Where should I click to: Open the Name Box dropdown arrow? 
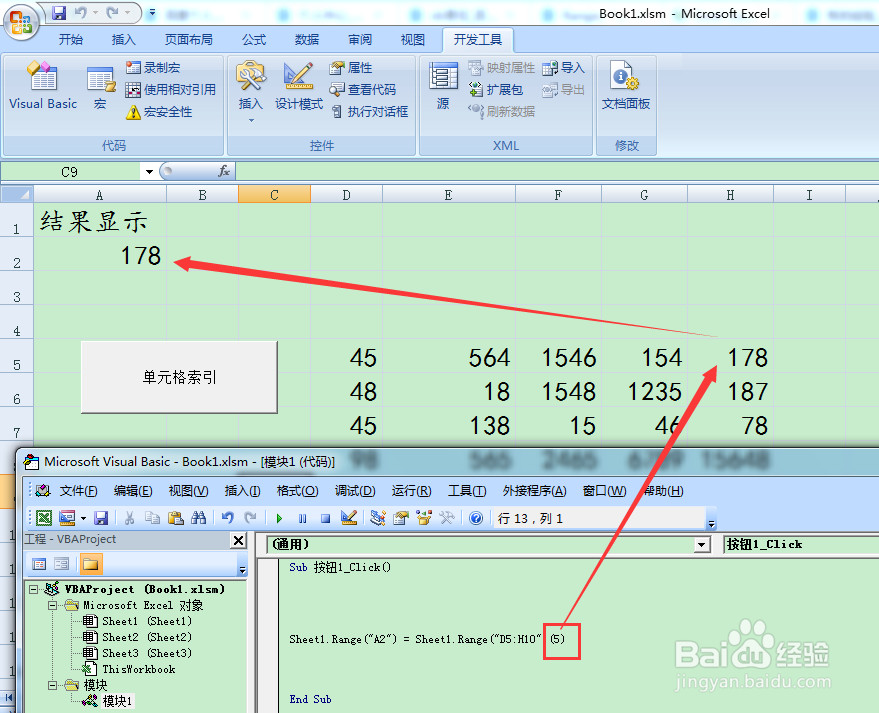[x=149, y=172]
